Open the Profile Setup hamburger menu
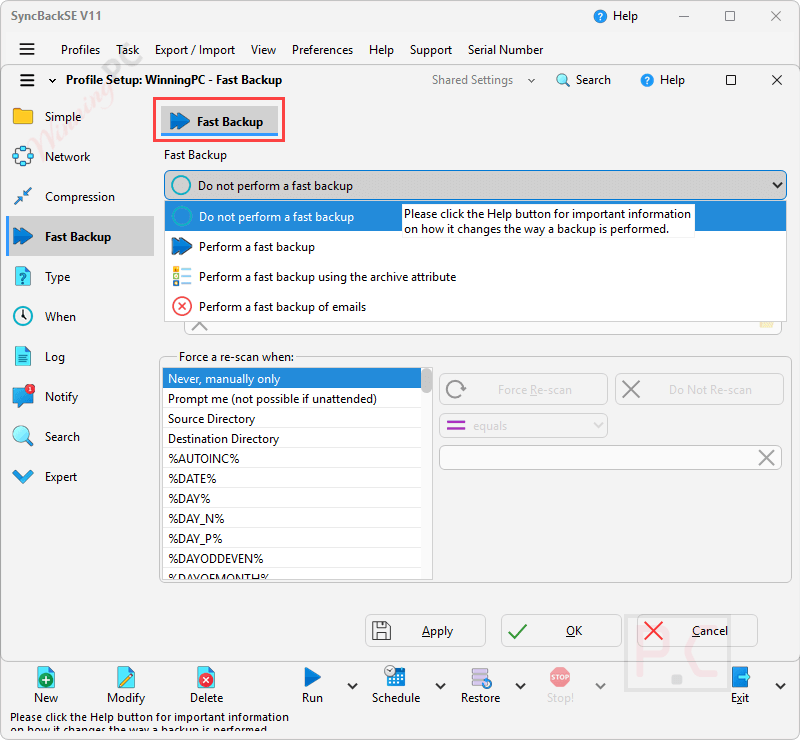The width and height of the screenshot is (800, 740). 27,80
